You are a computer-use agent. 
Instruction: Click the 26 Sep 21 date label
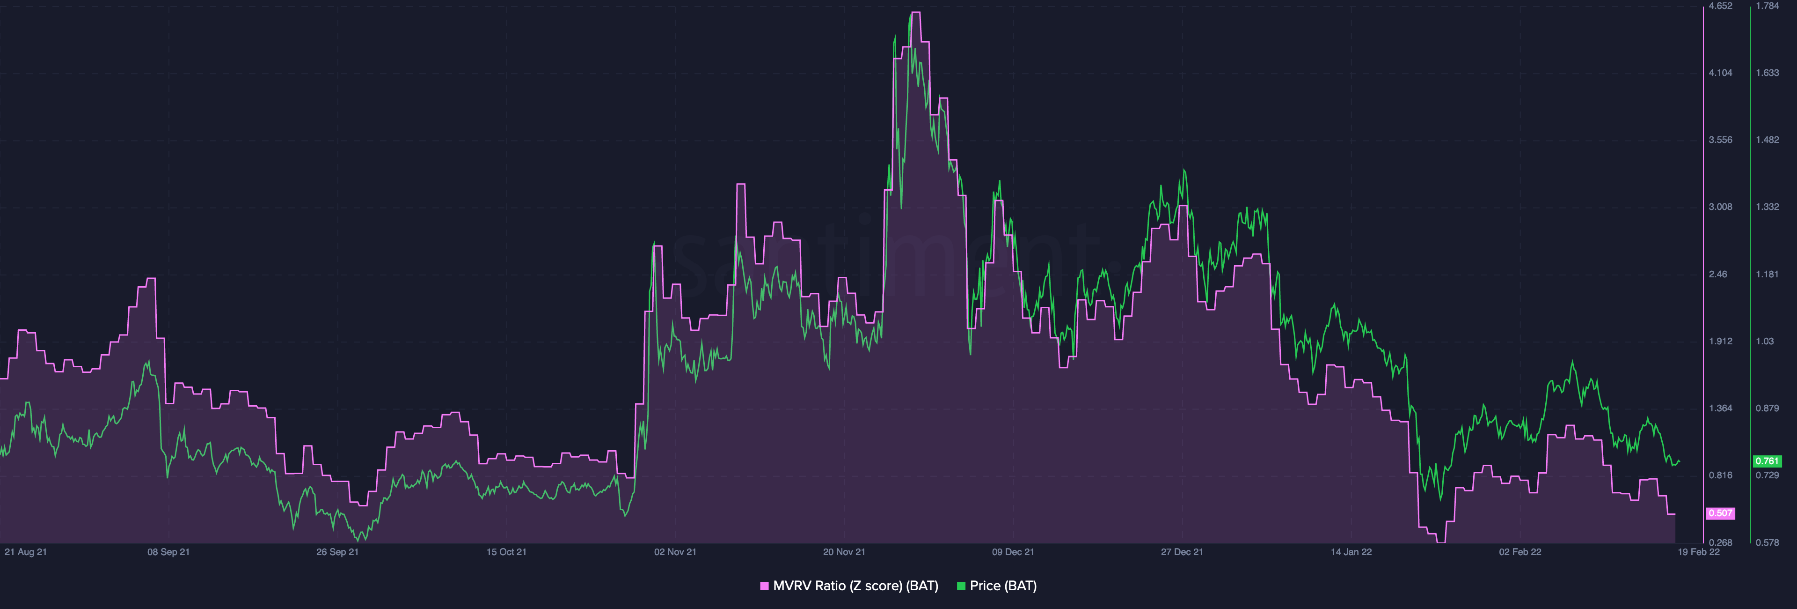(x=337, y=552)
